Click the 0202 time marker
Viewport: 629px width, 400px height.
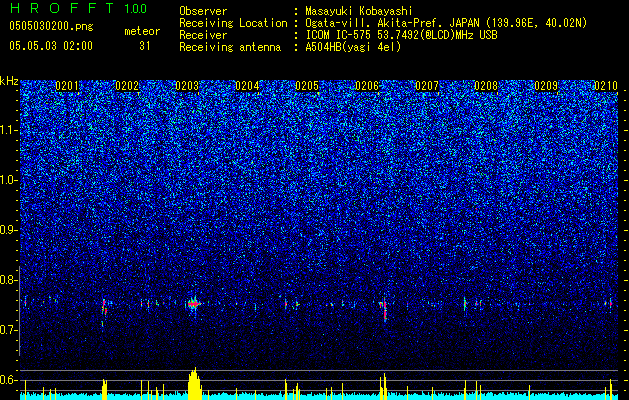click(127, 86)
